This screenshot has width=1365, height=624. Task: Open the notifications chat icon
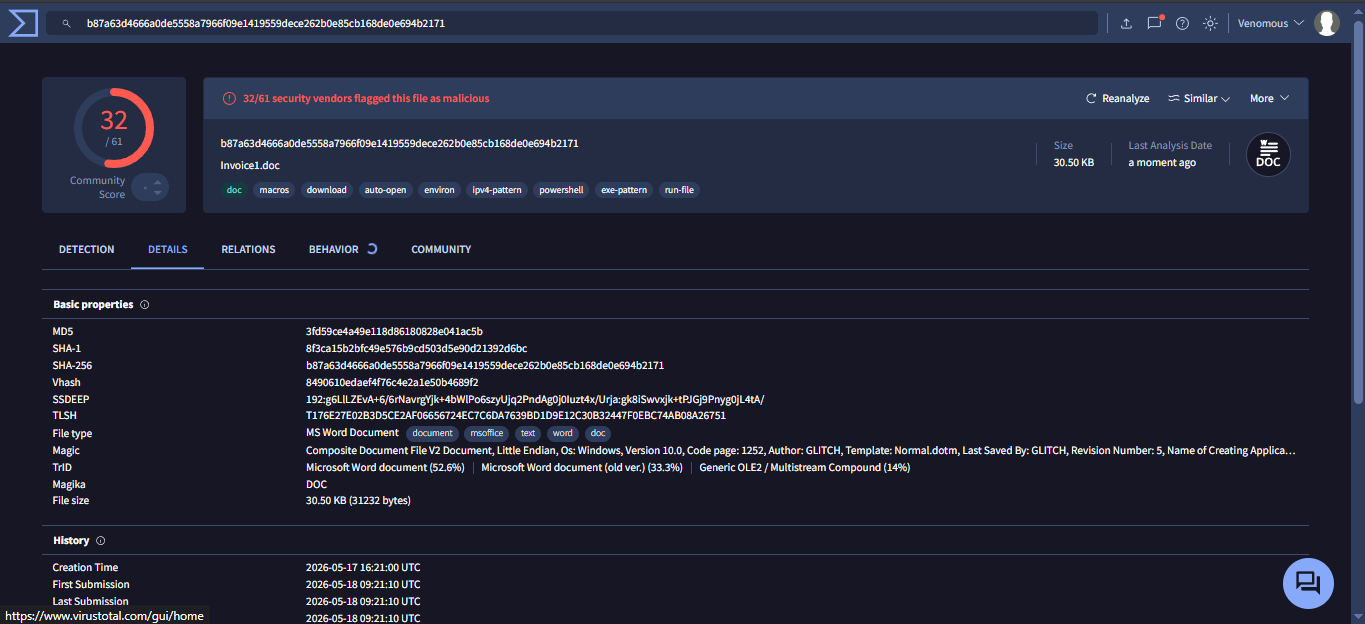click(1154, 23)
